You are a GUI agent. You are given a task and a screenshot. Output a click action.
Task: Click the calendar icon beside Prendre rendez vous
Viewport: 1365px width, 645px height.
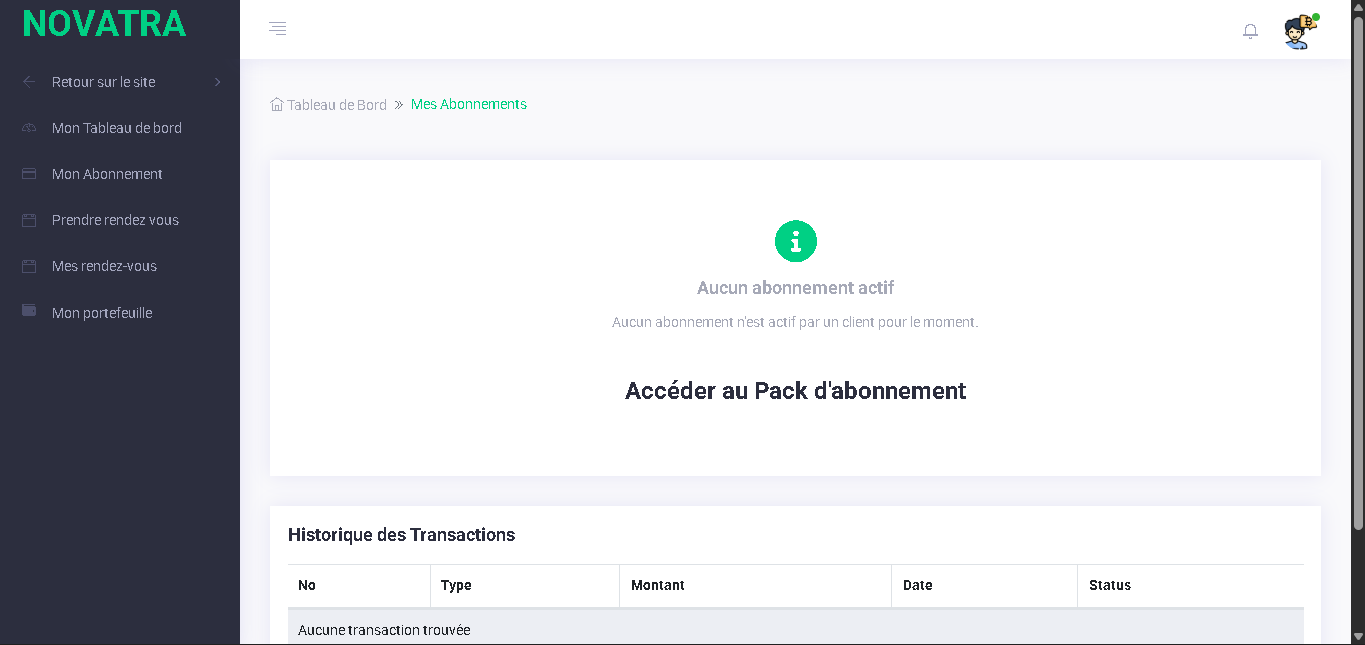pyautogui.click(x=29, y=220)
